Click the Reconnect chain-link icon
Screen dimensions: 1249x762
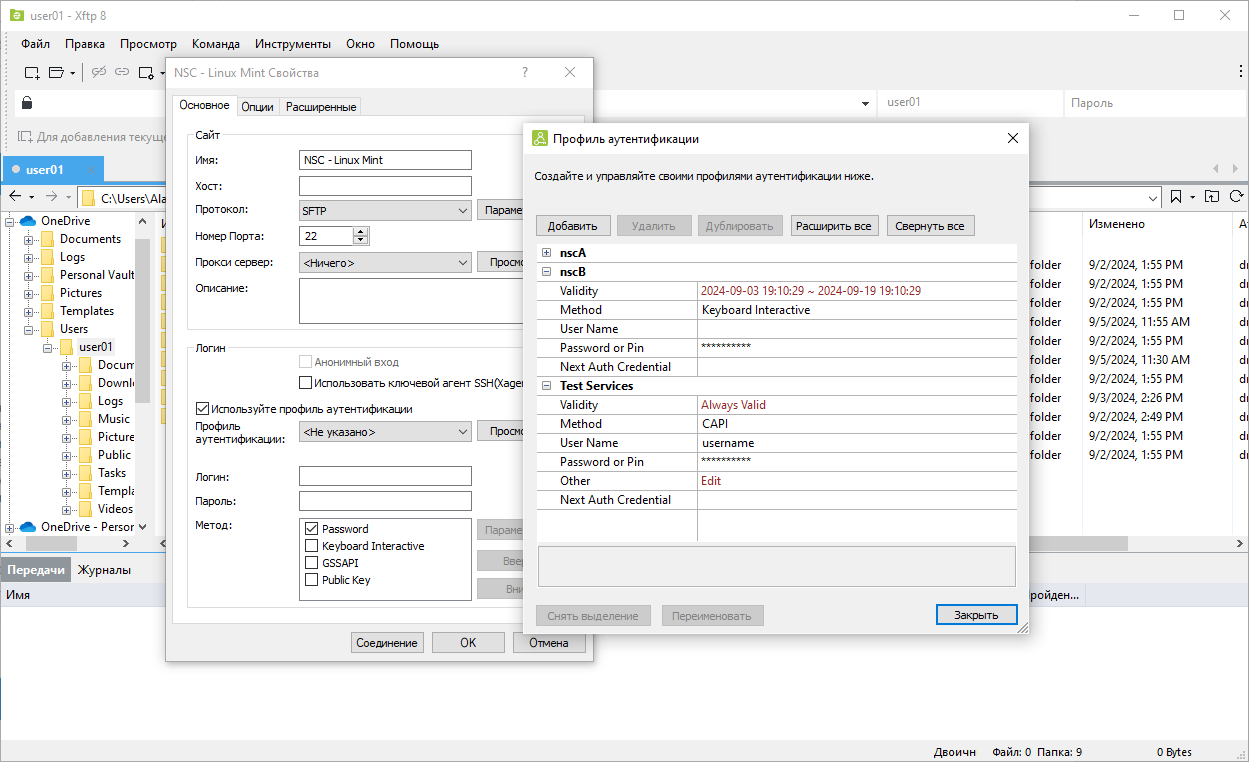click(x=122, y=72)
